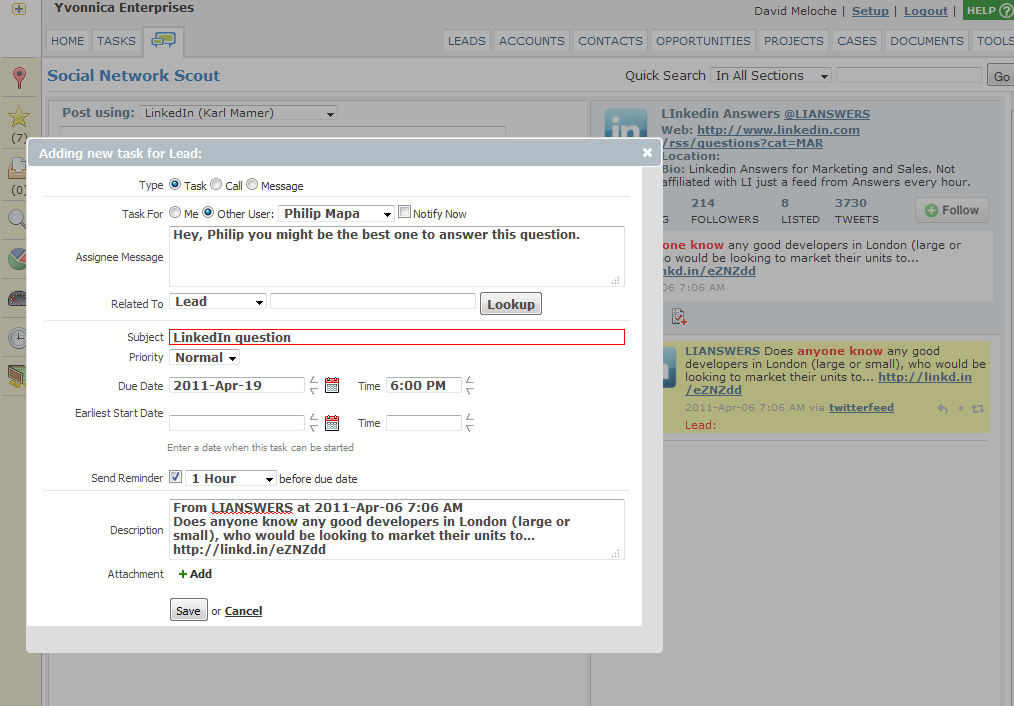The width and height of the screenshot is (1014, 706).
Task: Open the Post using LinkedIn dropdown
Action: tap(238, 113)
